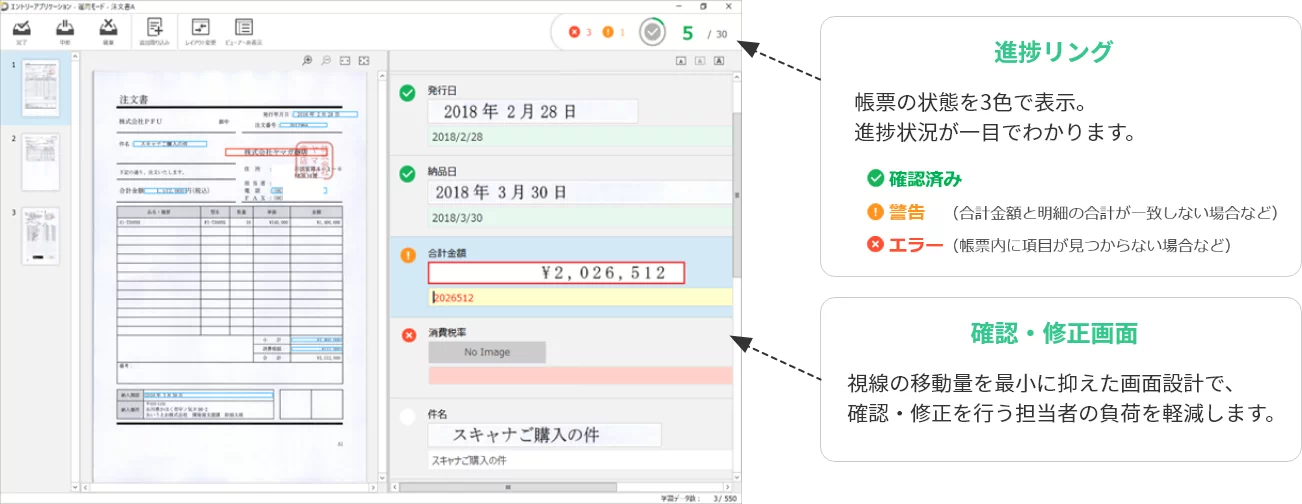Click the red error count icon
The width and height of the screenshot is (1302, 504).
point(574,32)
